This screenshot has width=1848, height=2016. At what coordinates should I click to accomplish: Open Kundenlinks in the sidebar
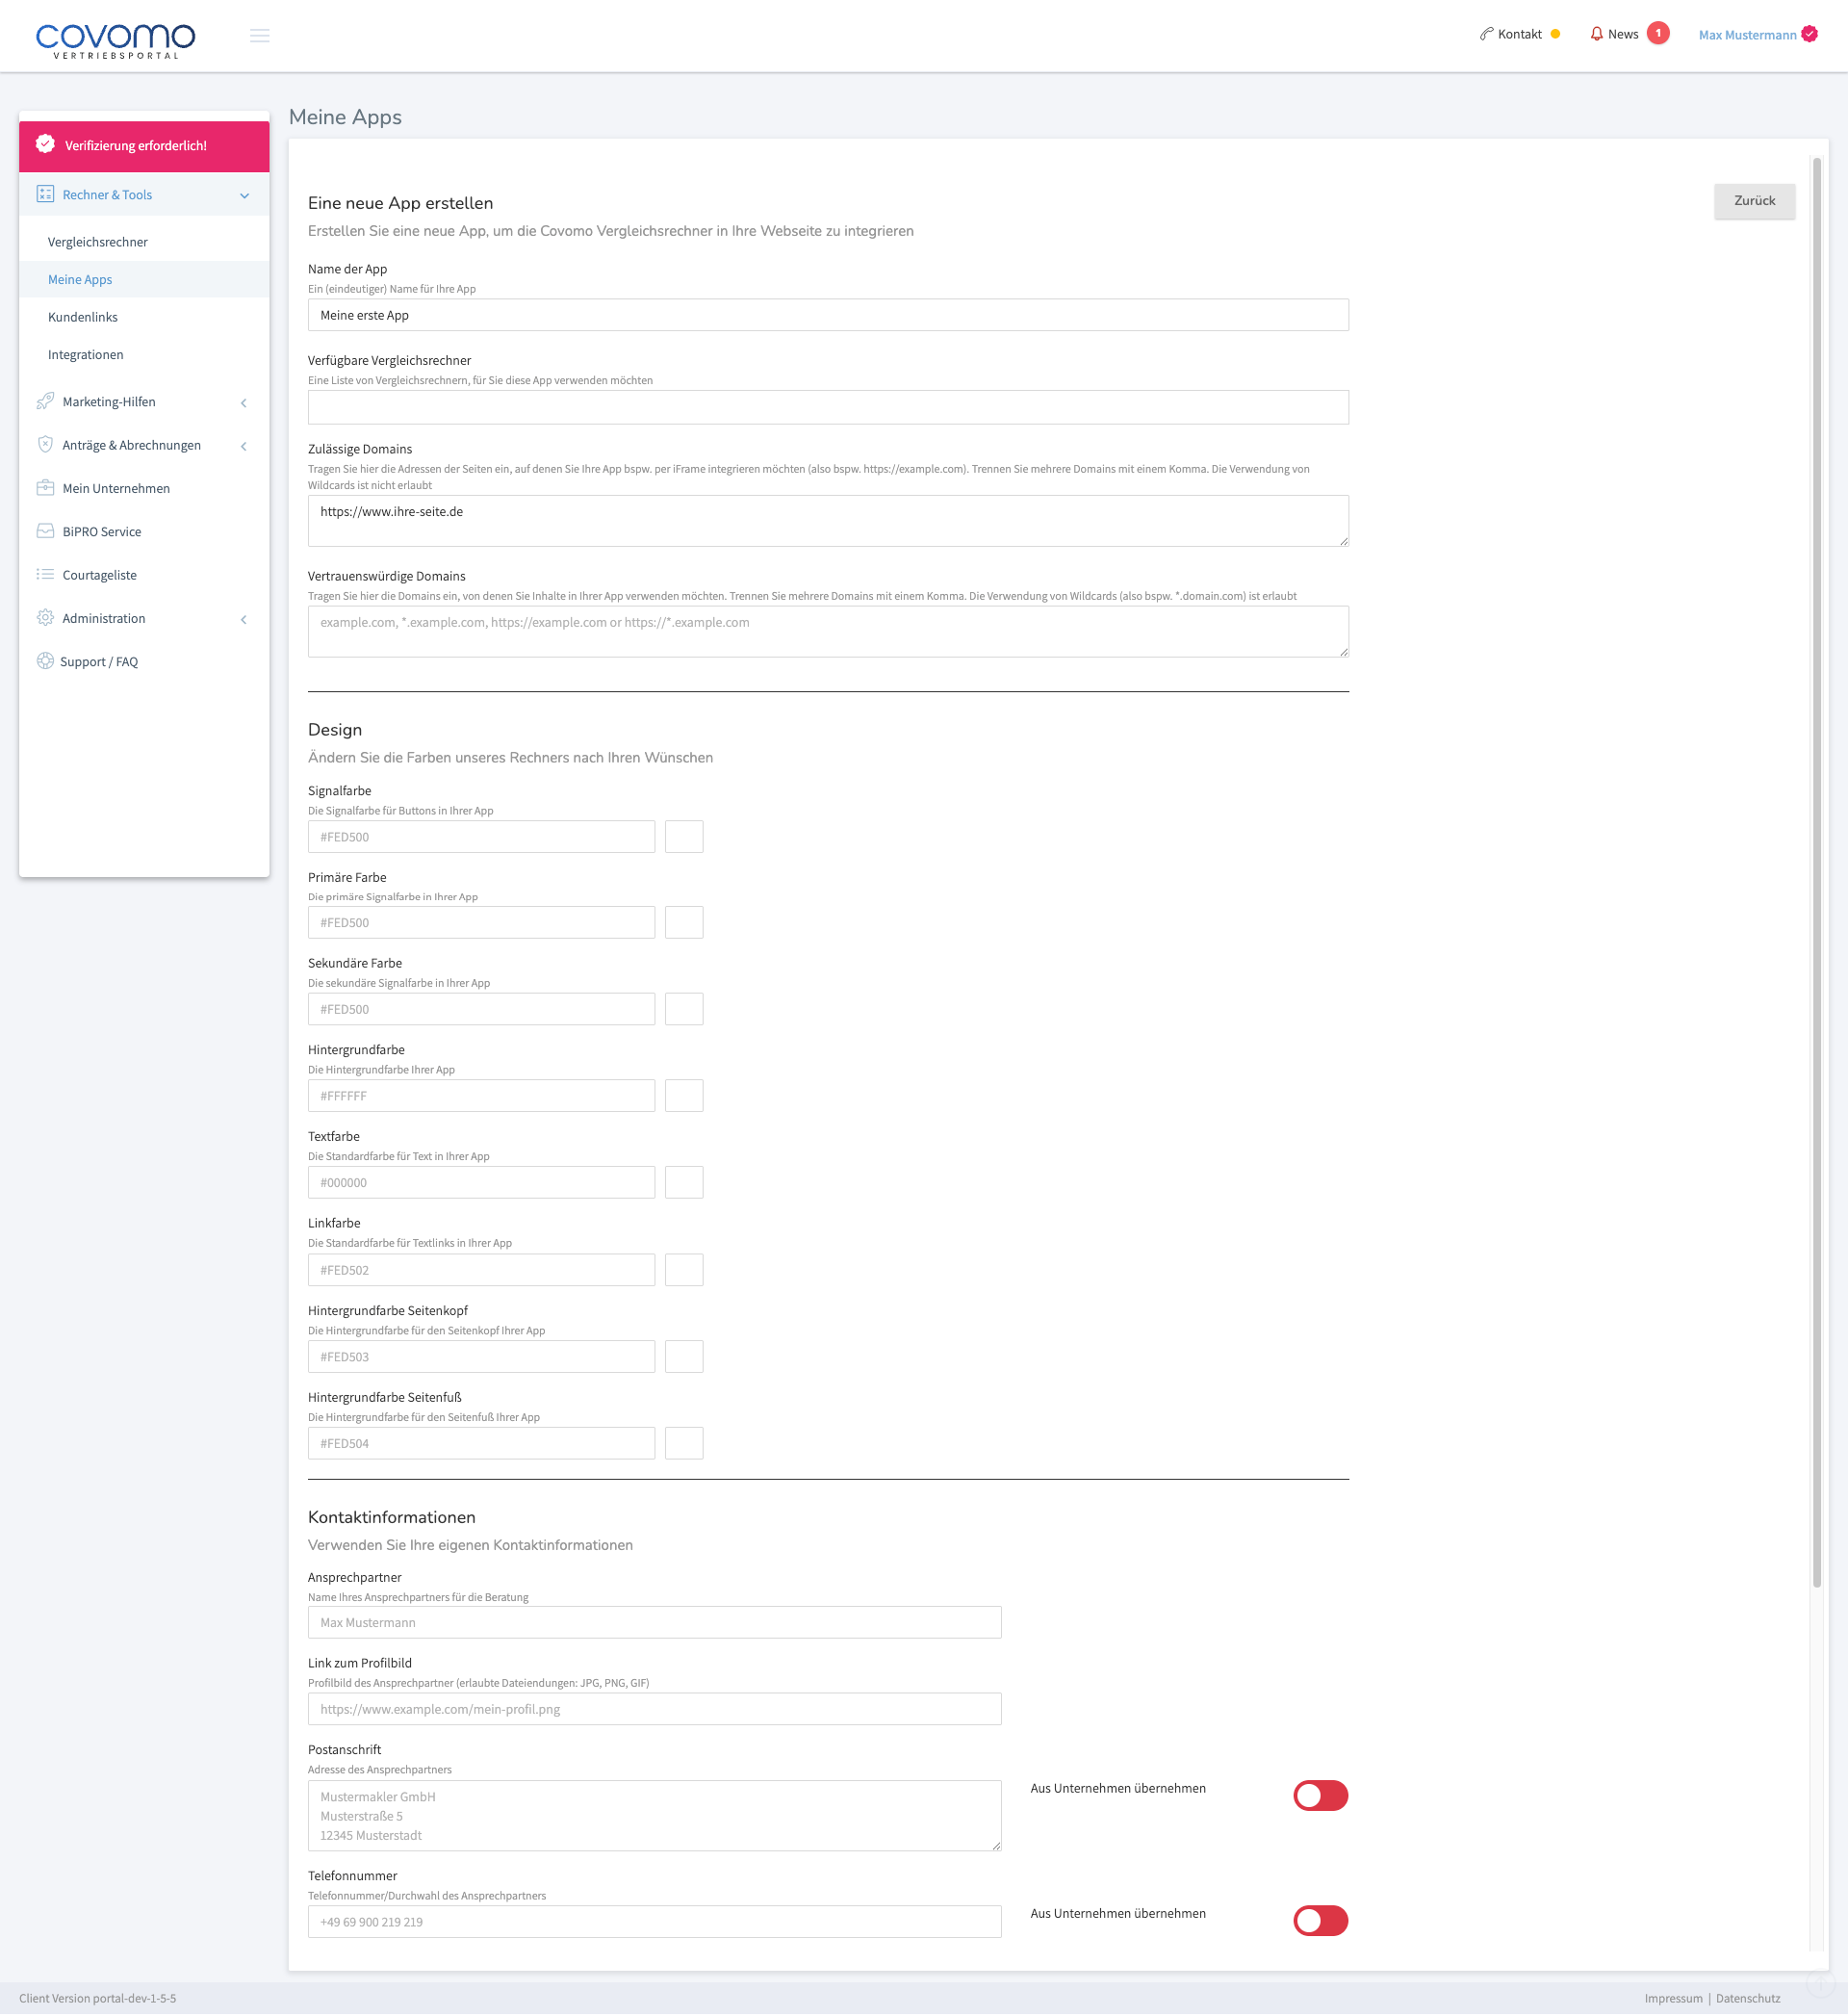pos(83,317)
